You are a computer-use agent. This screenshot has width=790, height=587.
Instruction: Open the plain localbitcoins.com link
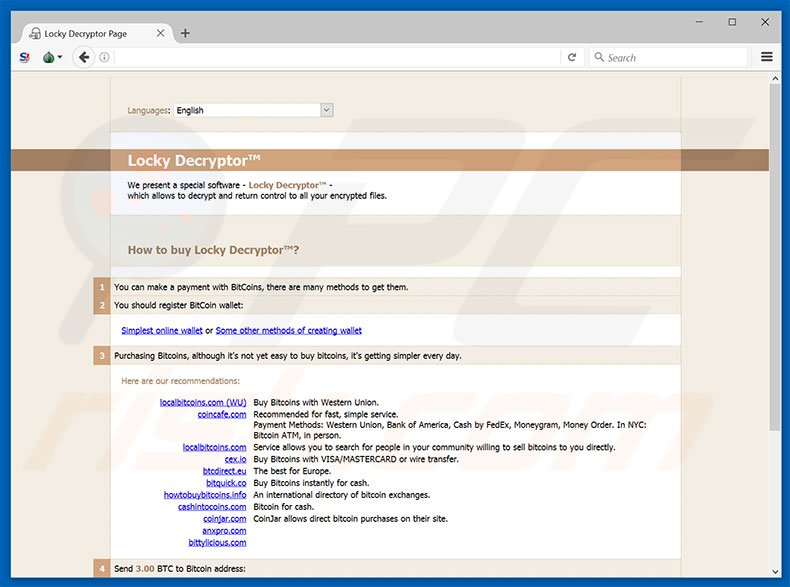(x=215, y=447)
